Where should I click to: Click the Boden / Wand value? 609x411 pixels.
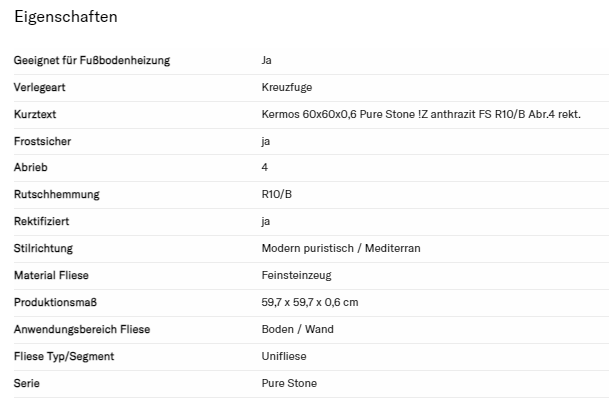(x=298, y=329)
